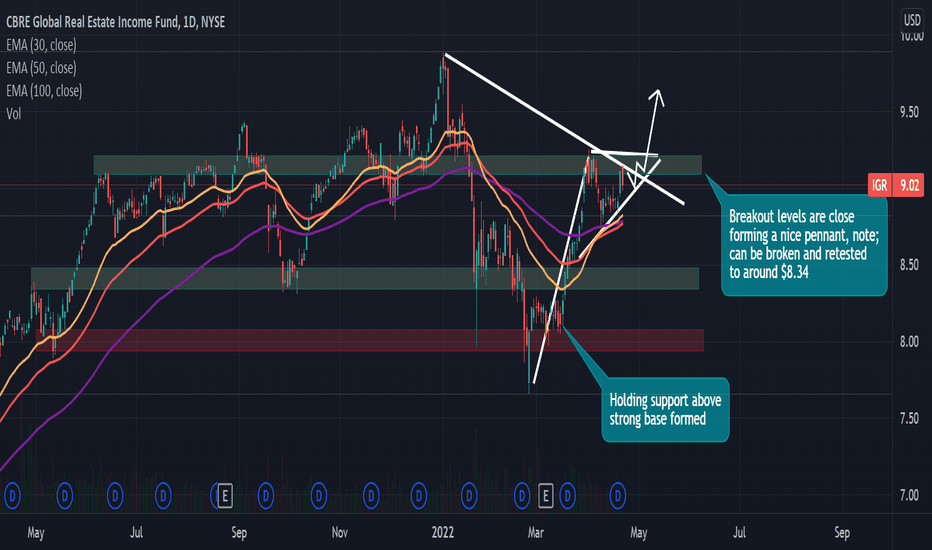Click the 7.00 price axis label
Image resolution: width=932 pixels, height=550 pixels.
[909, 495]
